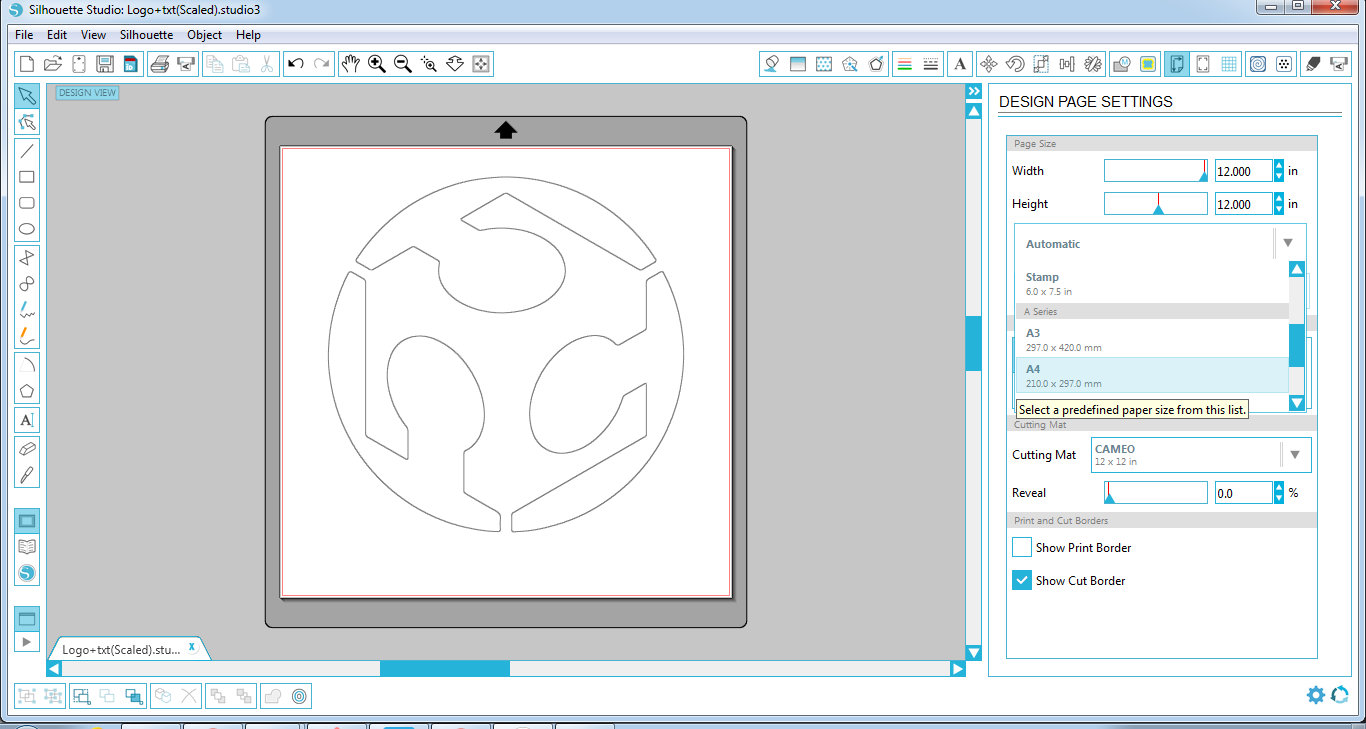The image size is (1366, 729).
Task: Open the Silhouette menu
Action: click(146, 35)
